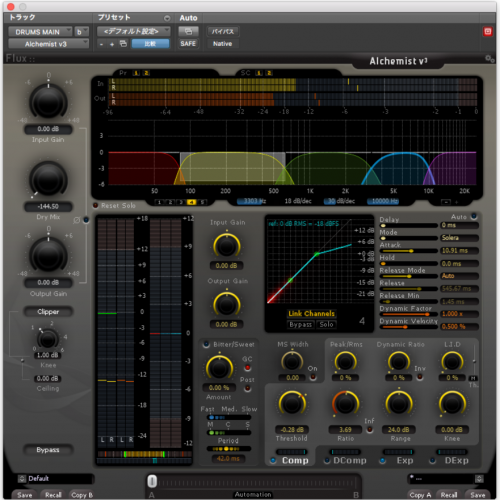Select the Comp section tab
The height and width of the screenshot is (500, 500).
pos(295,461)
